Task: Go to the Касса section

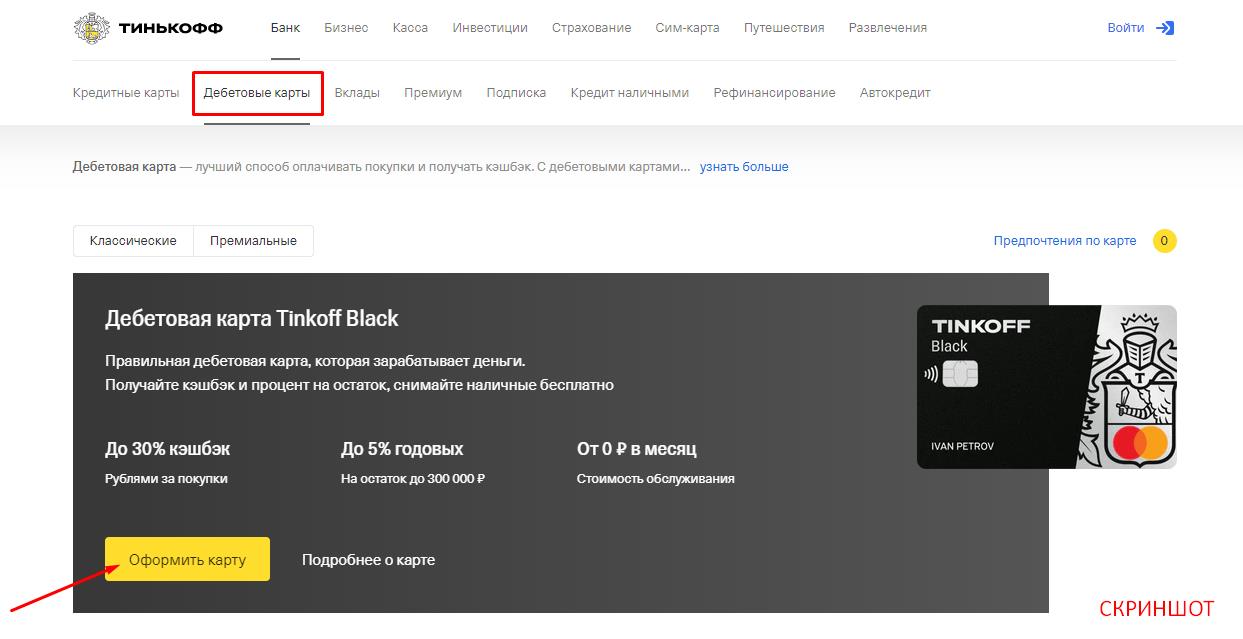Action: point(410,28)
